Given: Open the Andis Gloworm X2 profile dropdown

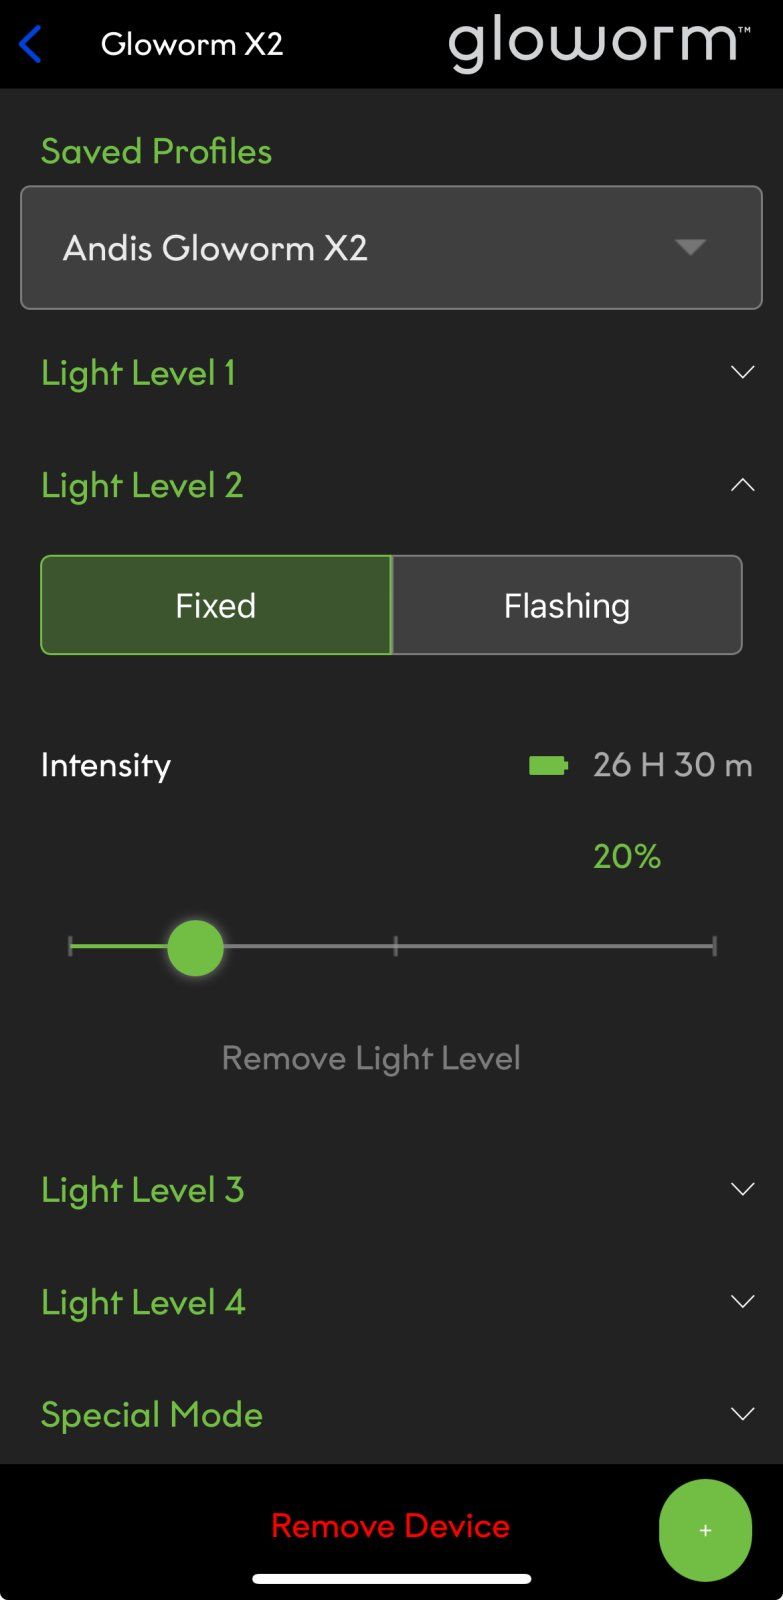Looking at the screenshot, I should (x=391, y=247).
